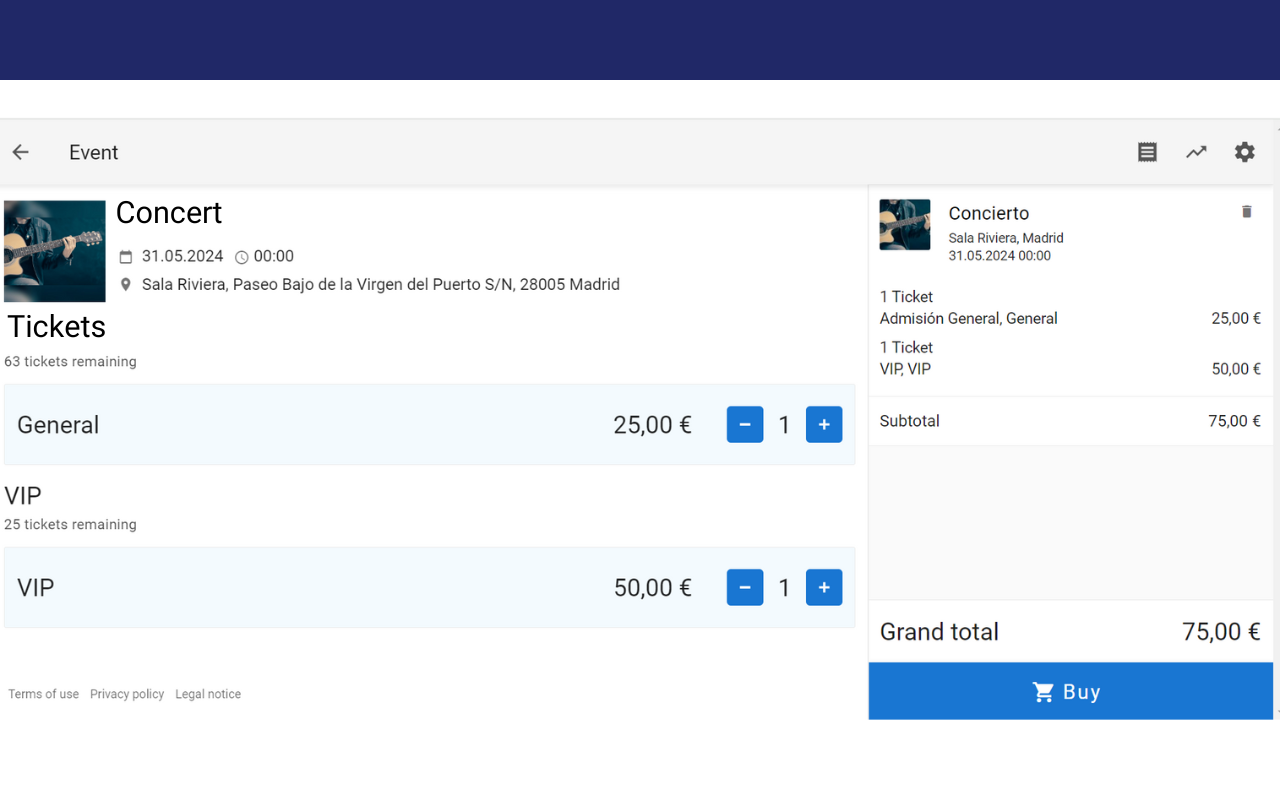The height and width of the screenshot is (800, 1280).
Task: Open the statistics trend icon
Action: (1196, 152)
